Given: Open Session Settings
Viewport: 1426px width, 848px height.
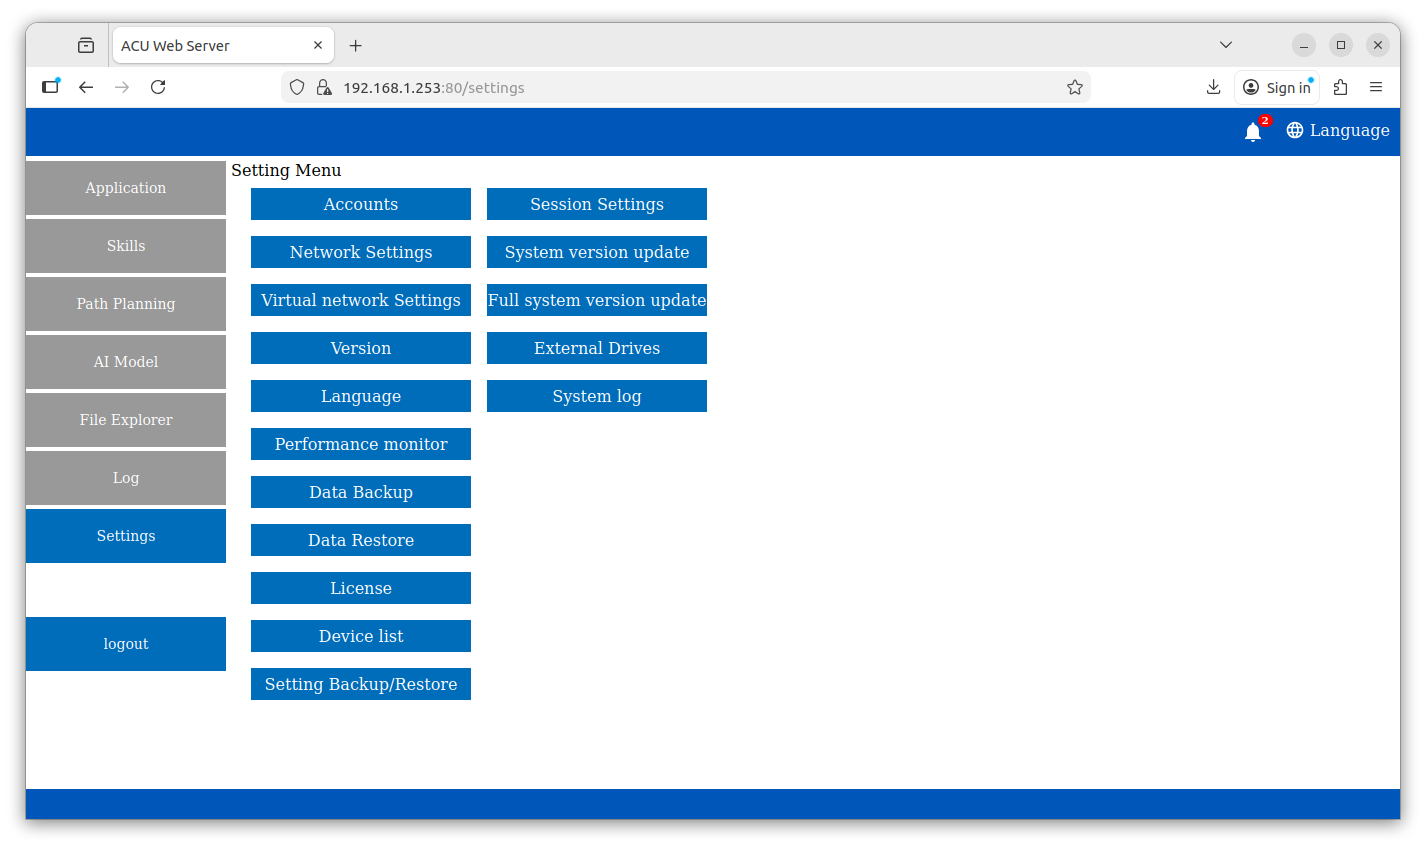Looking at the screenshot, I should point(597,204).
